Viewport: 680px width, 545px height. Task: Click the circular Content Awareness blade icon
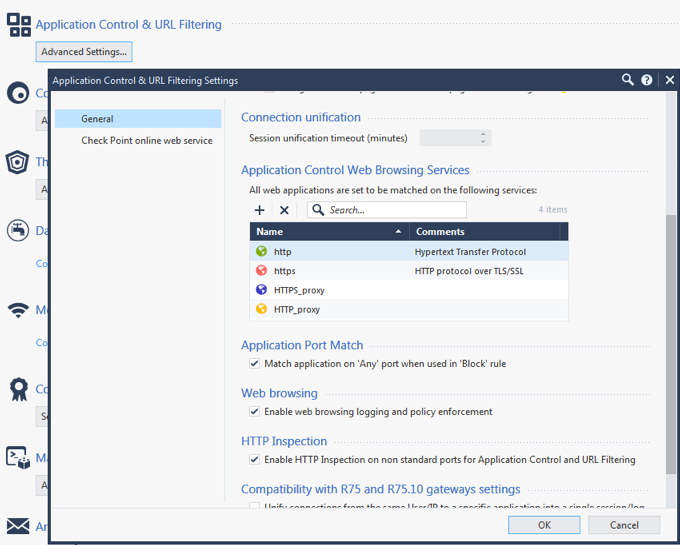pos(18,92)
